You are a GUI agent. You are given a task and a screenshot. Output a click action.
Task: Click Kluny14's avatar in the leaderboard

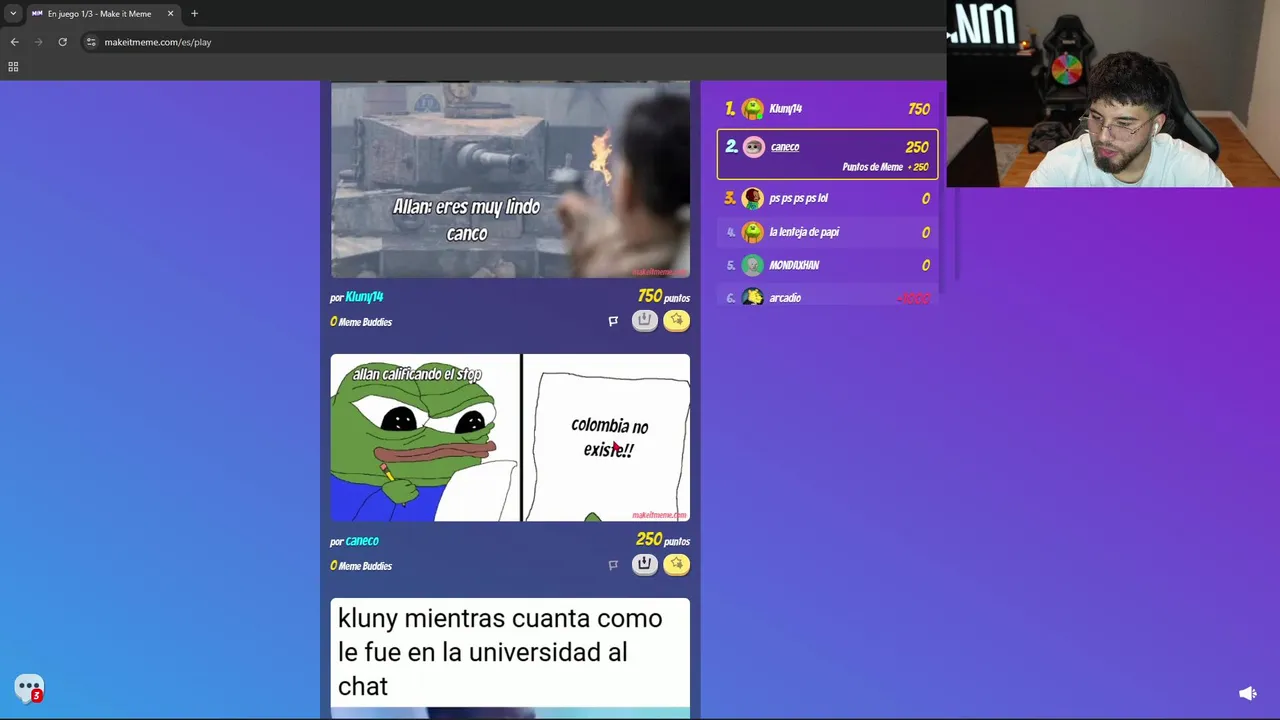(x=753, y=109)
